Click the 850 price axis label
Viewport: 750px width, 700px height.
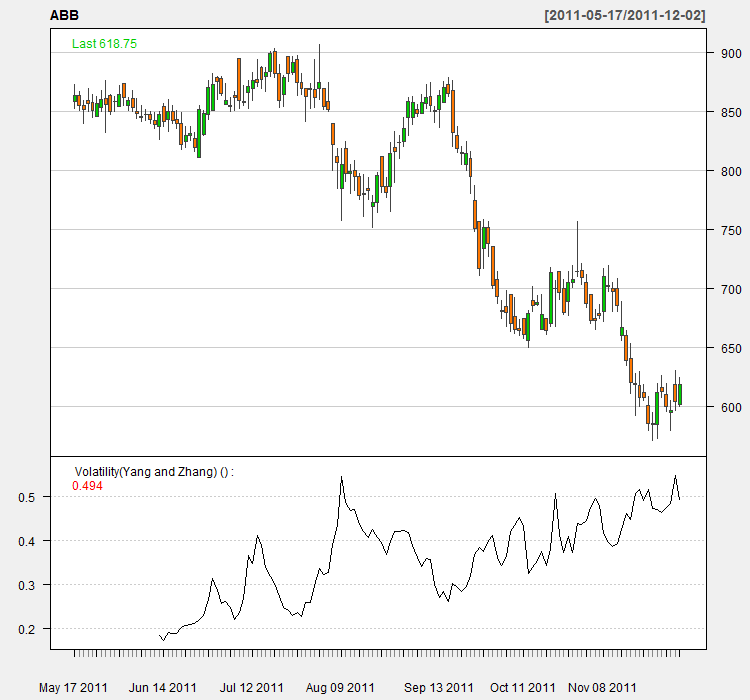(x=731, y=112)
